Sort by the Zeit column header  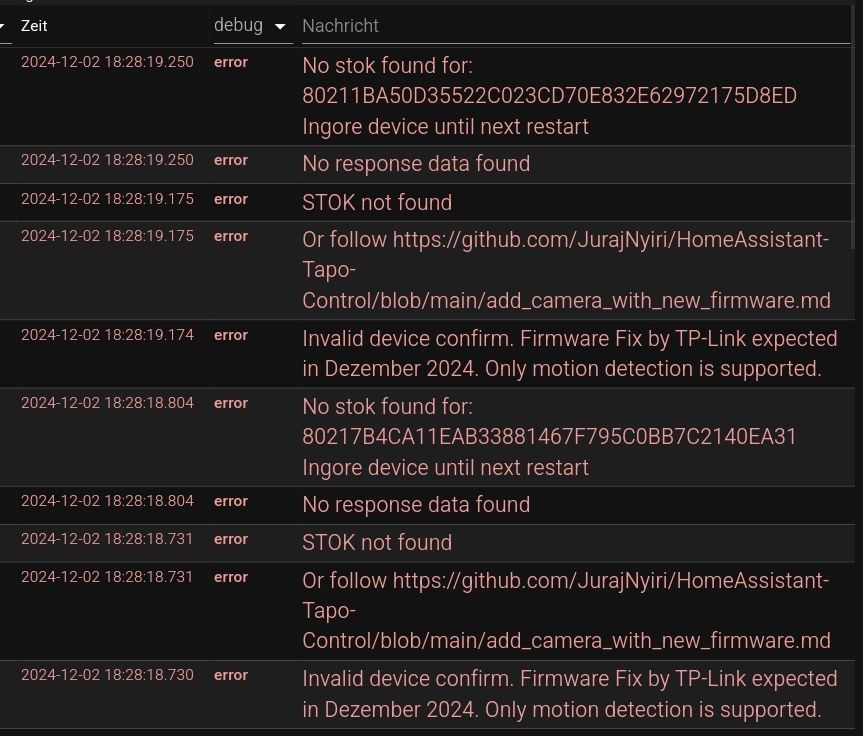(34, 26)
